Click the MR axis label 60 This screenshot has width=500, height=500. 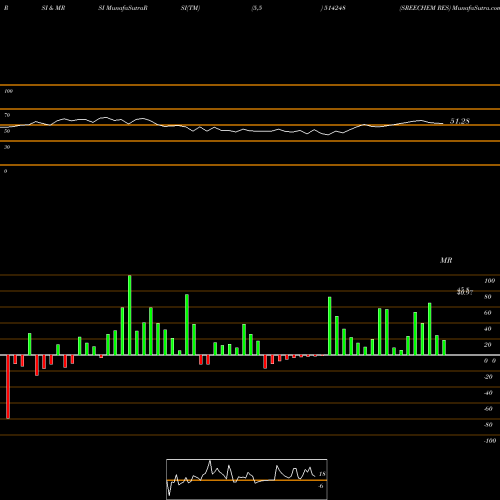487,313
